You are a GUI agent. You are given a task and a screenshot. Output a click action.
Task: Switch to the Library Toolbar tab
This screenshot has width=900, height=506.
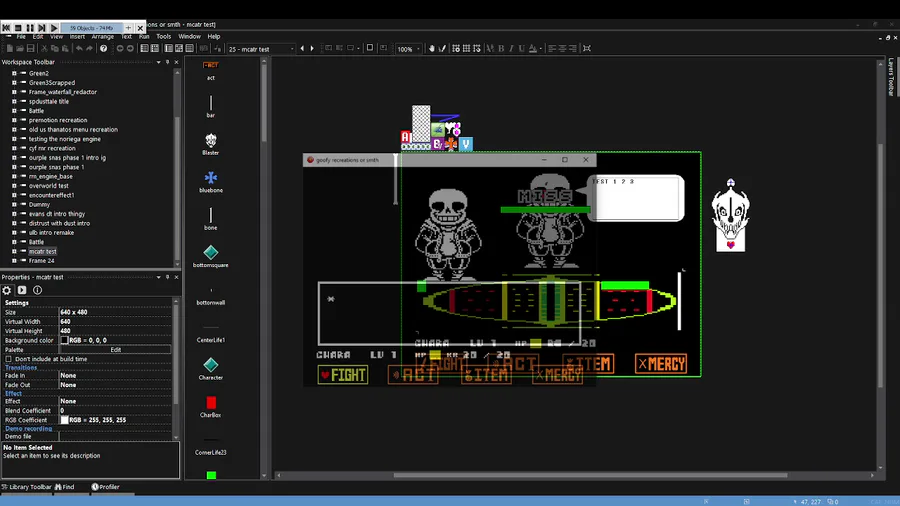coord(26,487)
